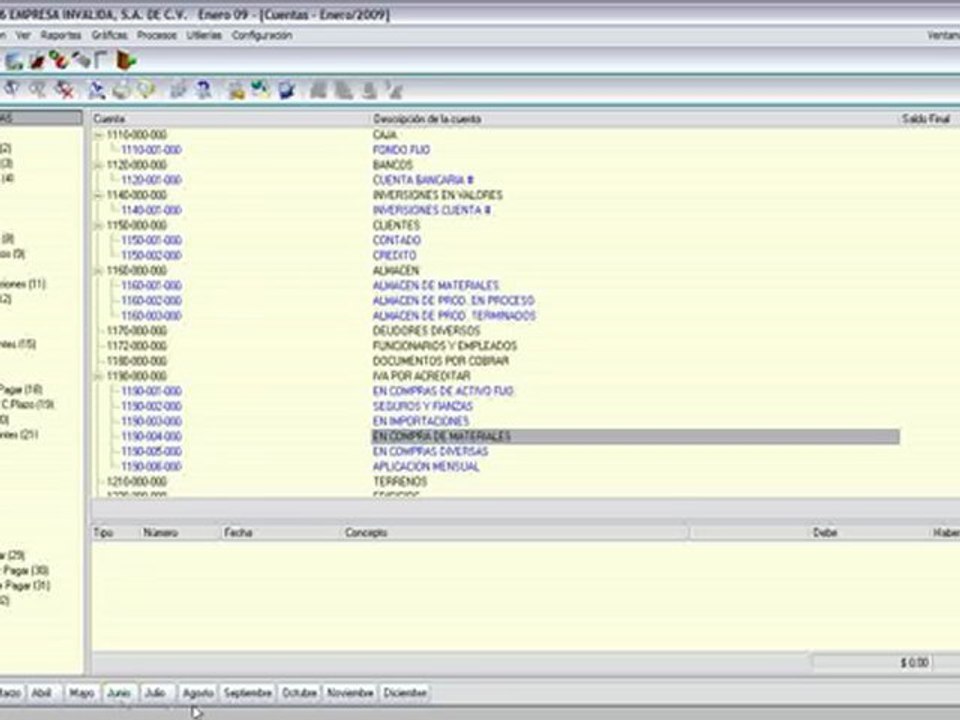Open the Utilerías menu

(x=204, y=36)
